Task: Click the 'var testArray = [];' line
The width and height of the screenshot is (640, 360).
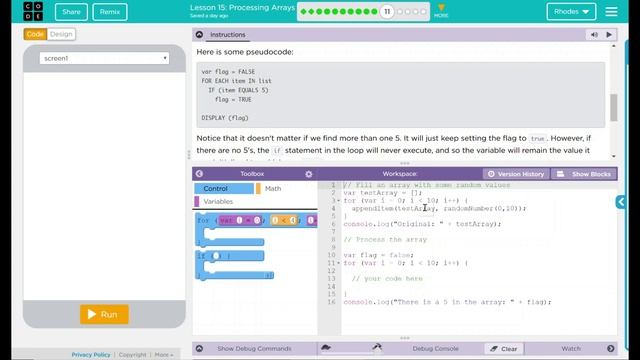Action: tap(382, 193)
